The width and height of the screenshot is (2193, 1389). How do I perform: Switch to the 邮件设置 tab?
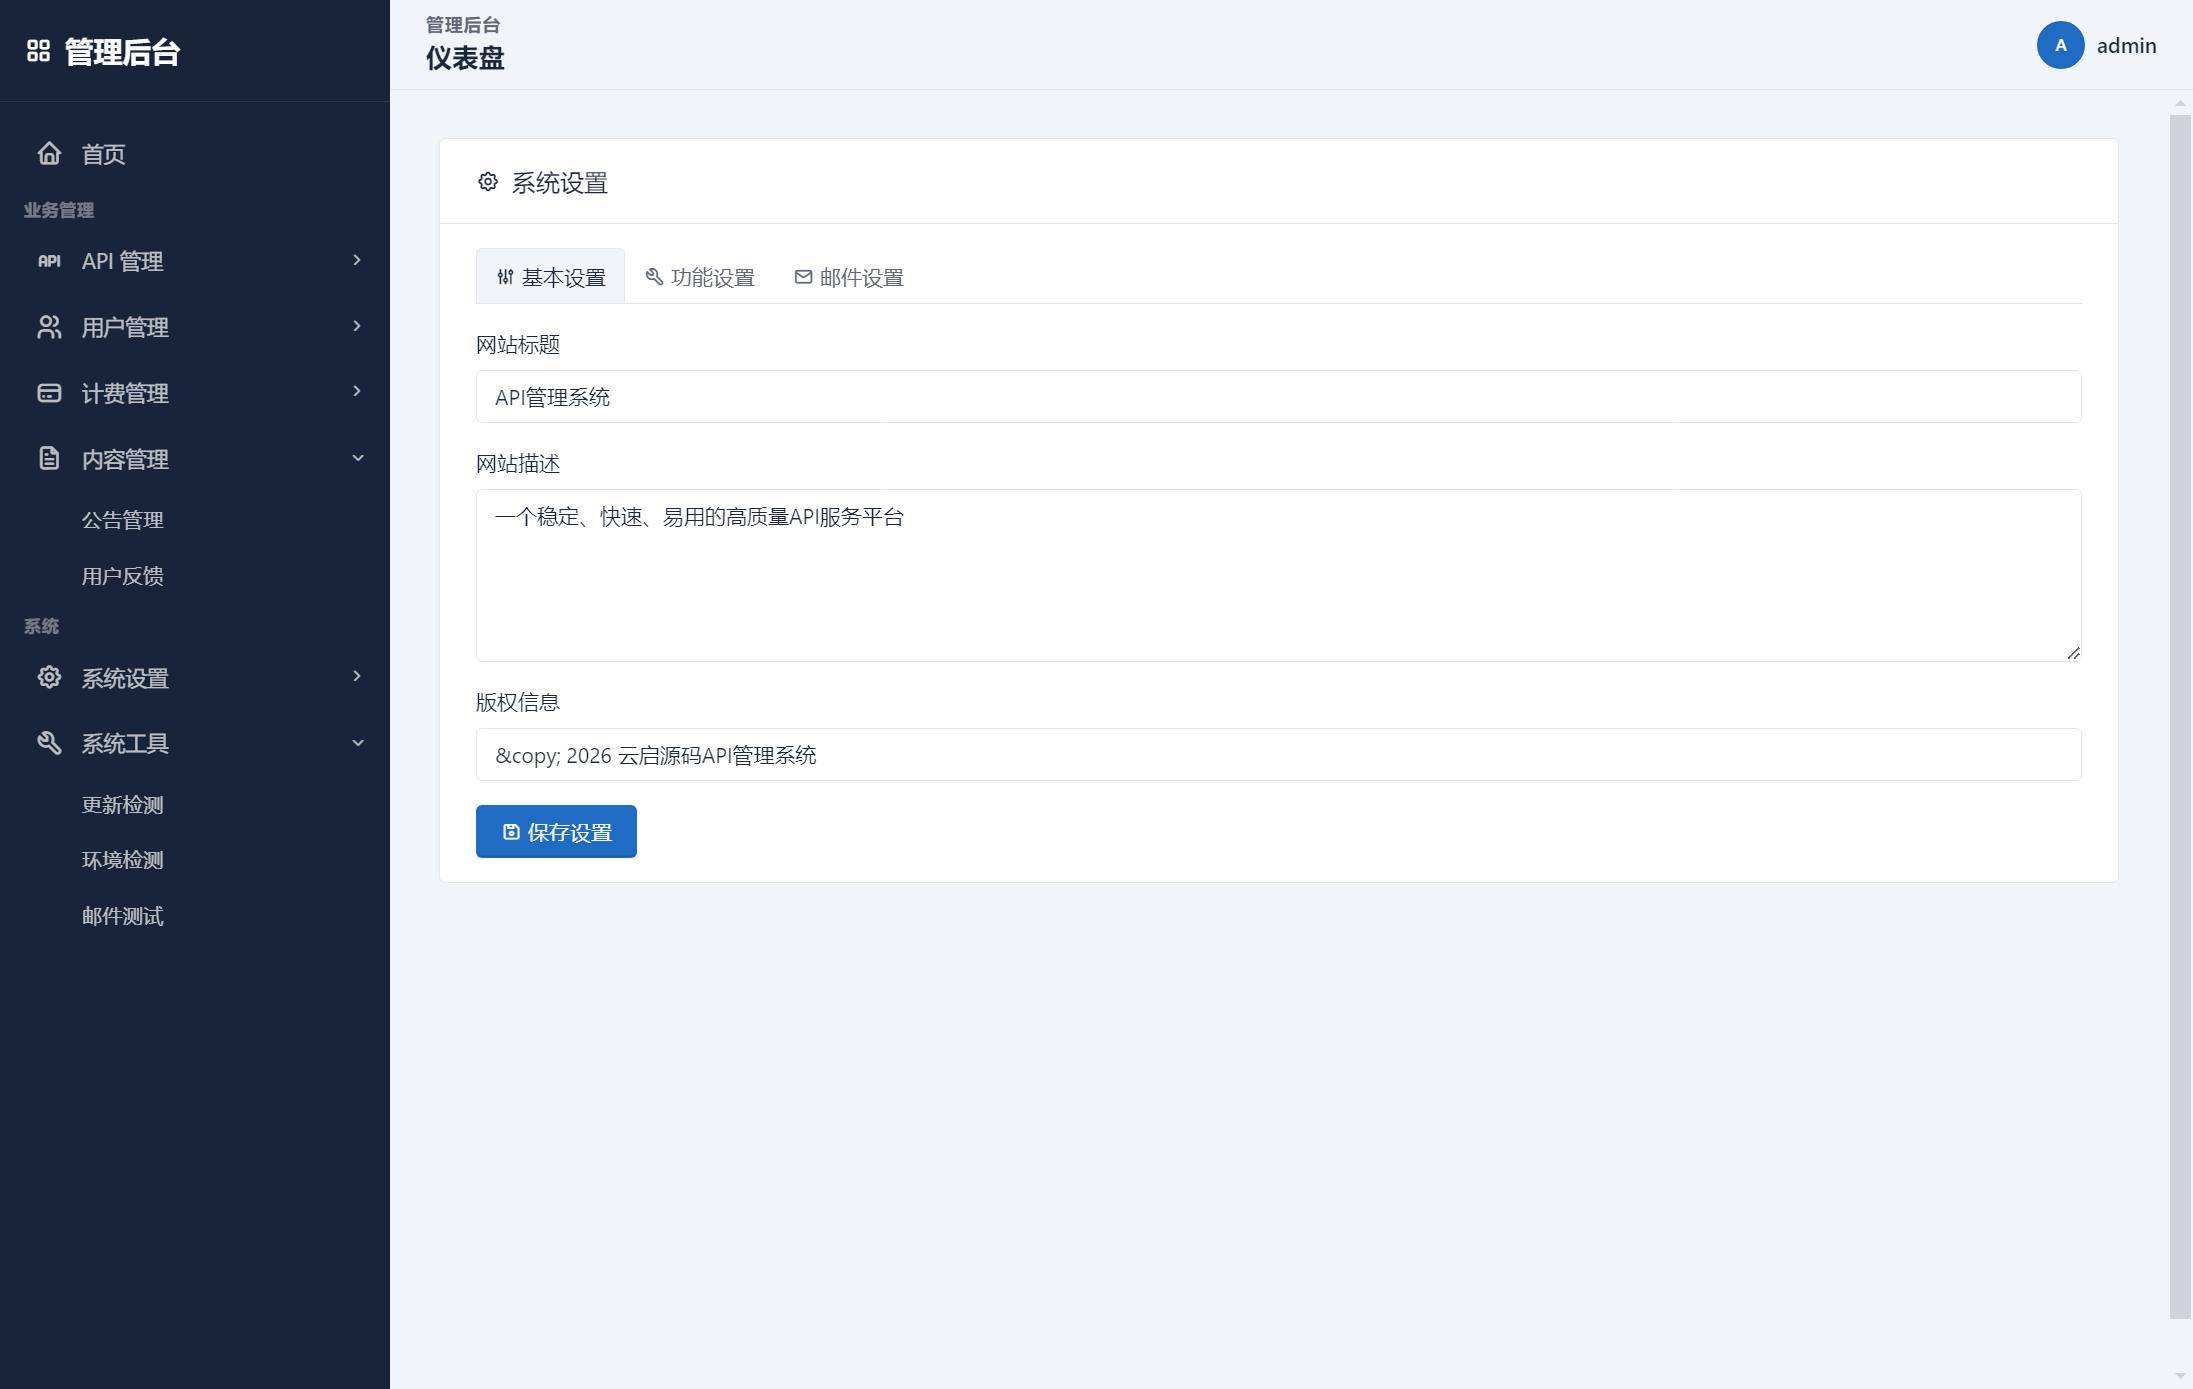[849, 277]
